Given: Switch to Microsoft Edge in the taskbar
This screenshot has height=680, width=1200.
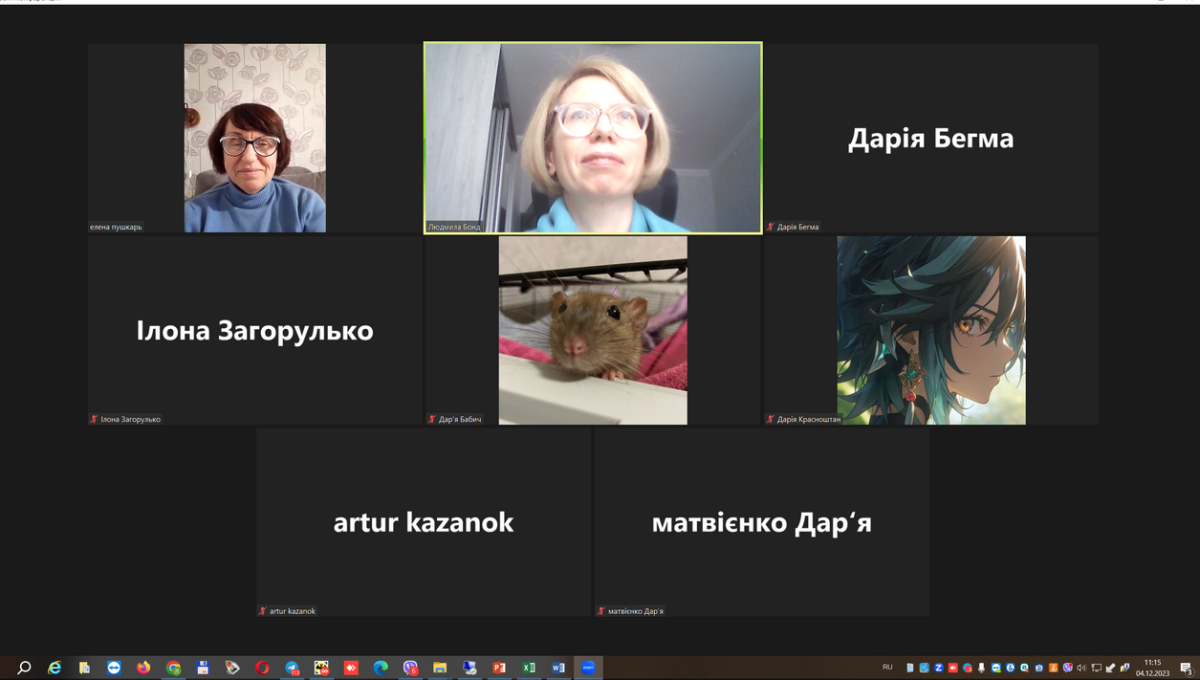Looking at the screenshot, I should (381, 668).
